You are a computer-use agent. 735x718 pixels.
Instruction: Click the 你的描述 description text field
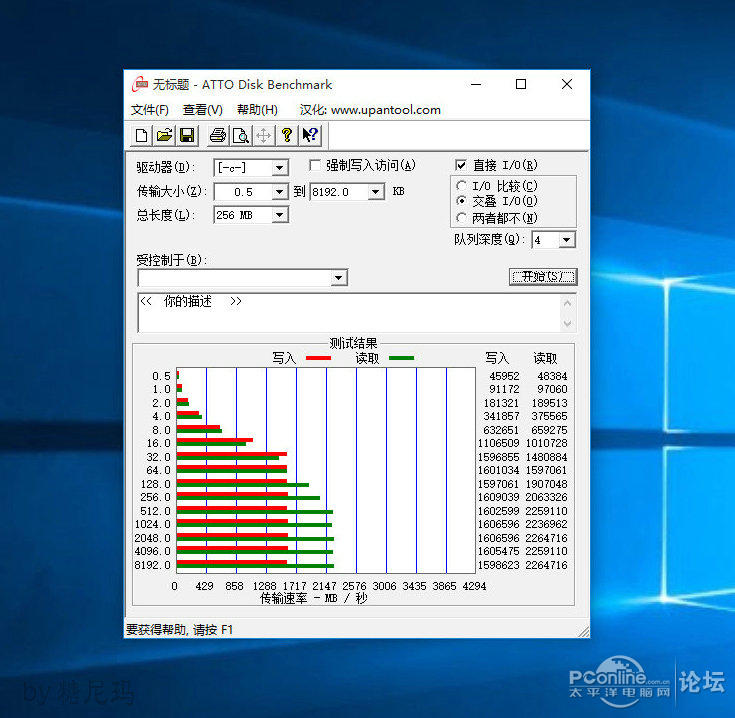349,313
